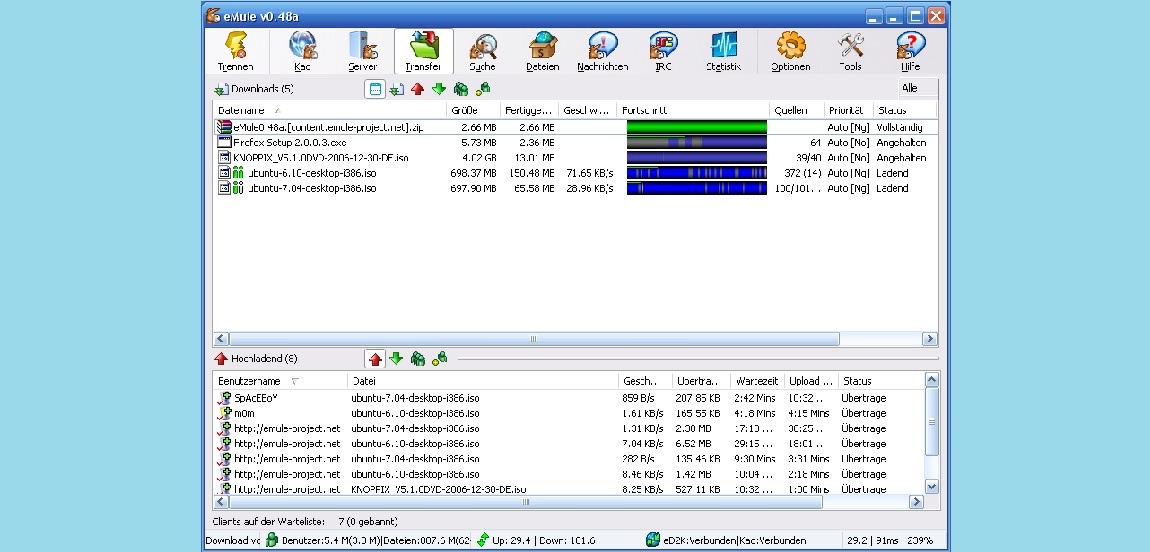The width and height of the screenshot is (1150, 552).
Task: Click the downloads-only view icon in Downloads bar
Action: (x=397, y=89)
